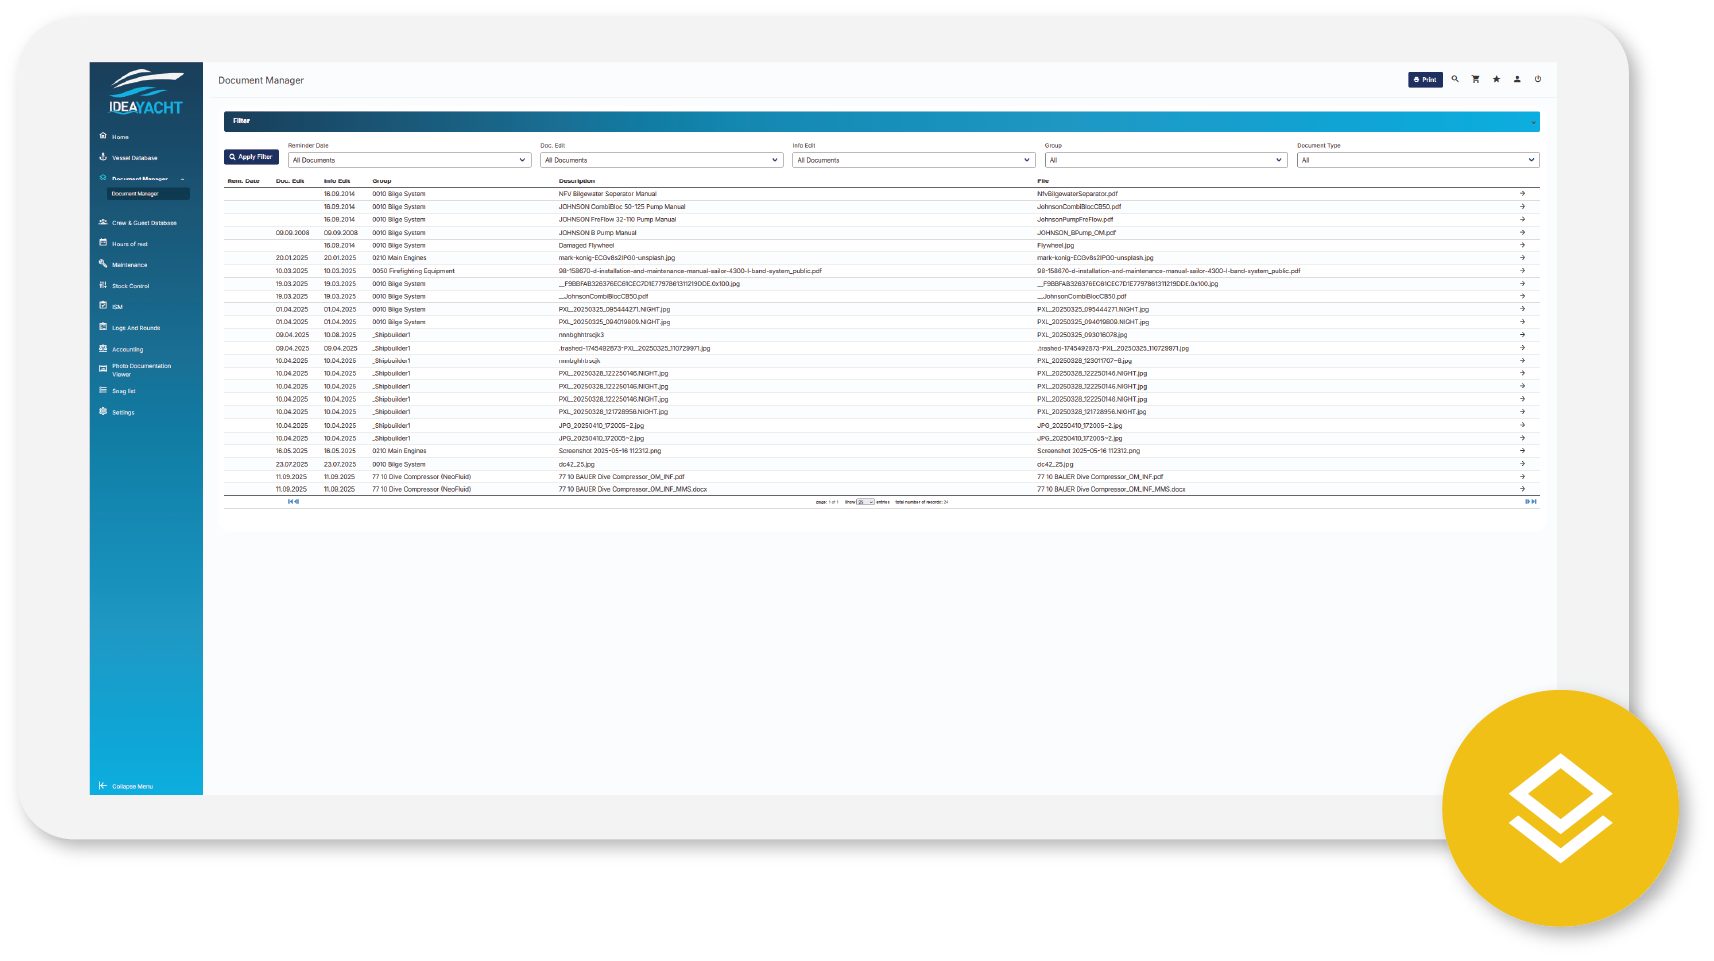This screenshot has width=1714, height=961.
Task: Collapse the Filter panel chevron
Action: coord(1533,122)
